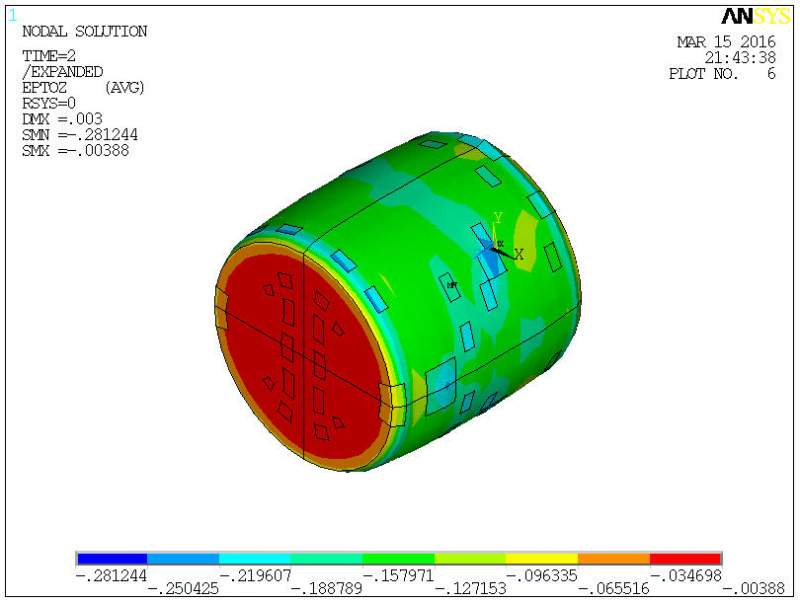The width and height of the screenshot is (800, 602).
Task: Click the 21:43:38 timestamp
Action: [x=740, y=58]
